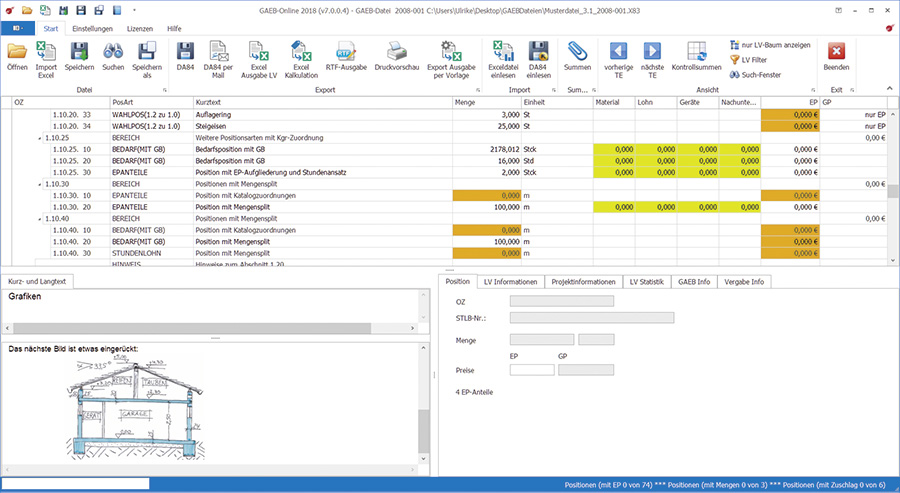
Task: Open the Einstellungen ribbon tab
Action: (92, 28)
